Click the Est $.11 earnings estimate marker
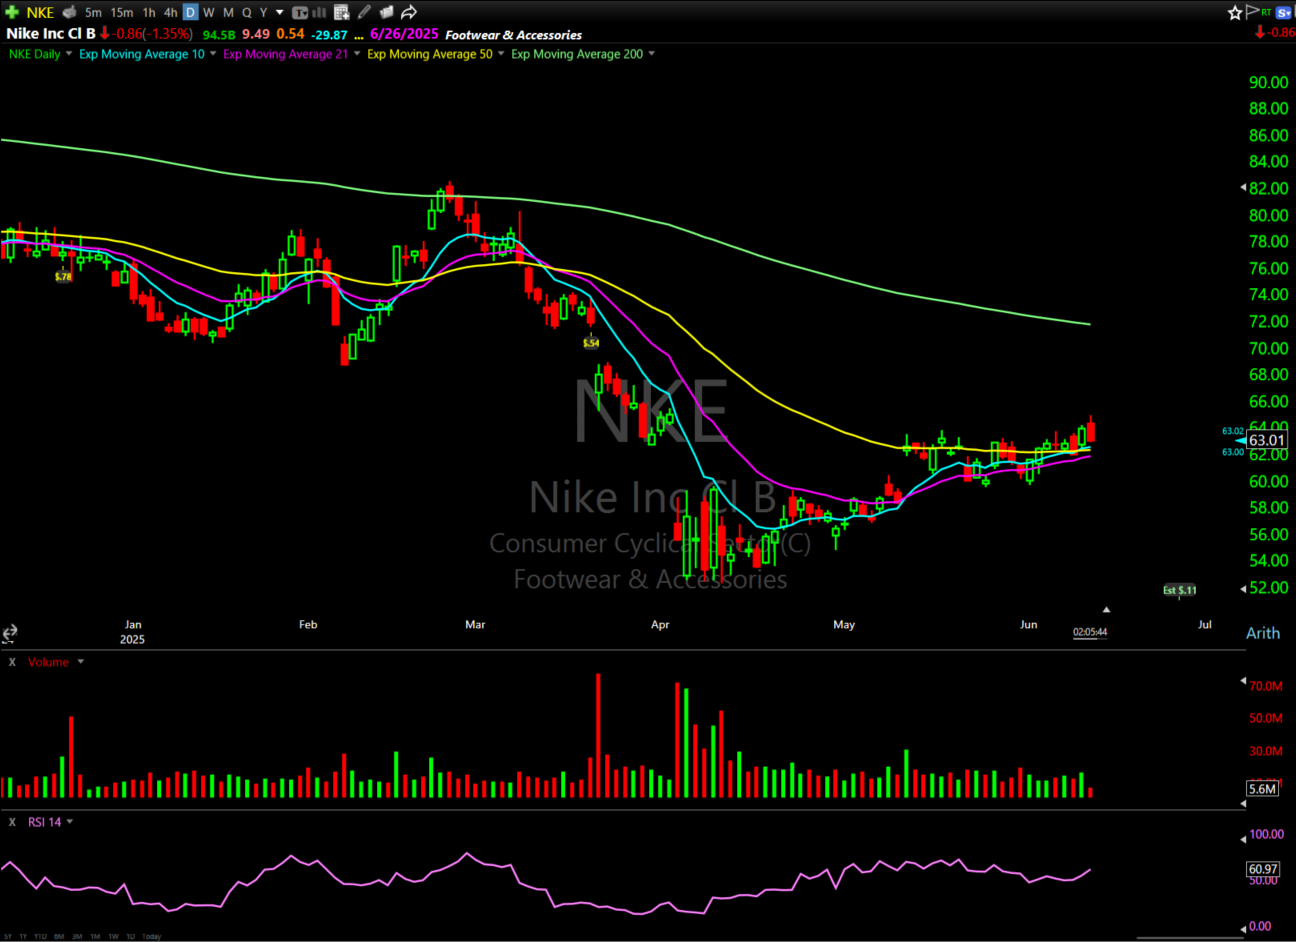Screen dimensions: 1296x942 1179,590
